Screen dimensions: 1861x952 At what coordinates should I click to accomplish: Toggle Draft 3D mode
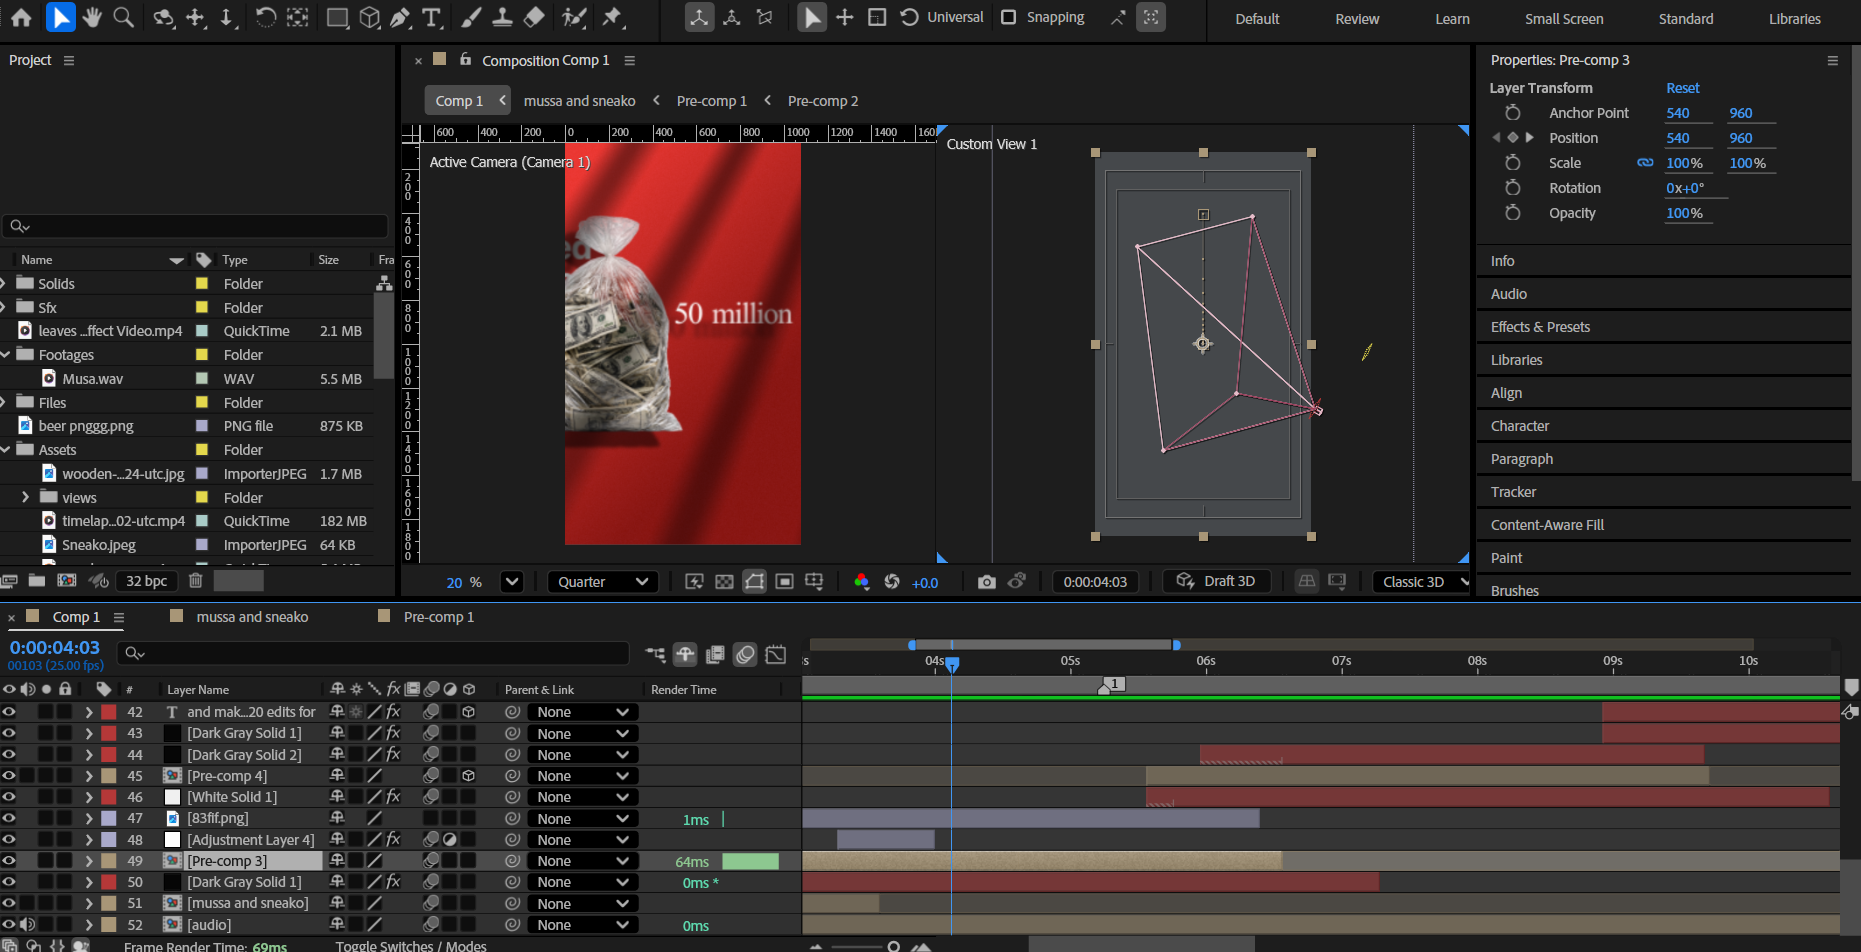coord(1216,582)
